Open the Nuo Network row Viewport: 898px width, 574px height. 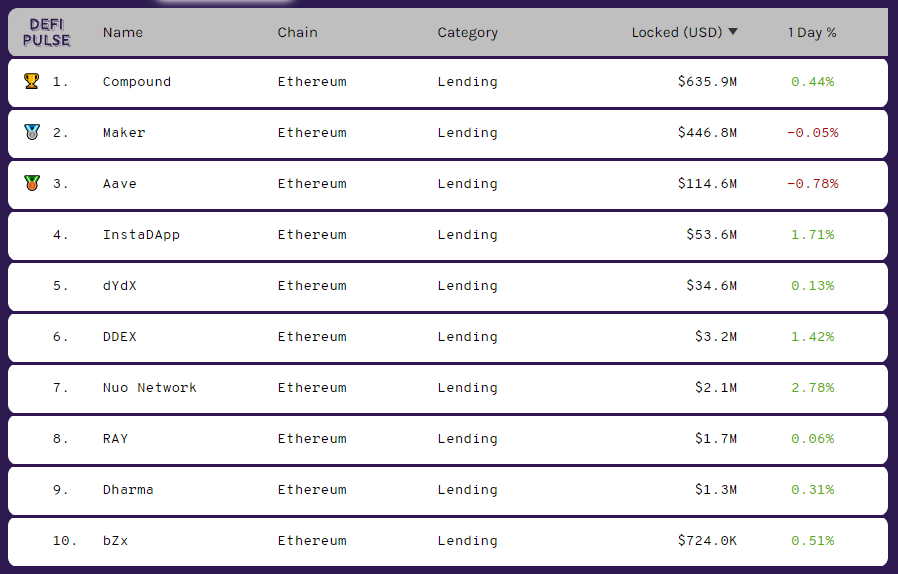pos(150,388)
